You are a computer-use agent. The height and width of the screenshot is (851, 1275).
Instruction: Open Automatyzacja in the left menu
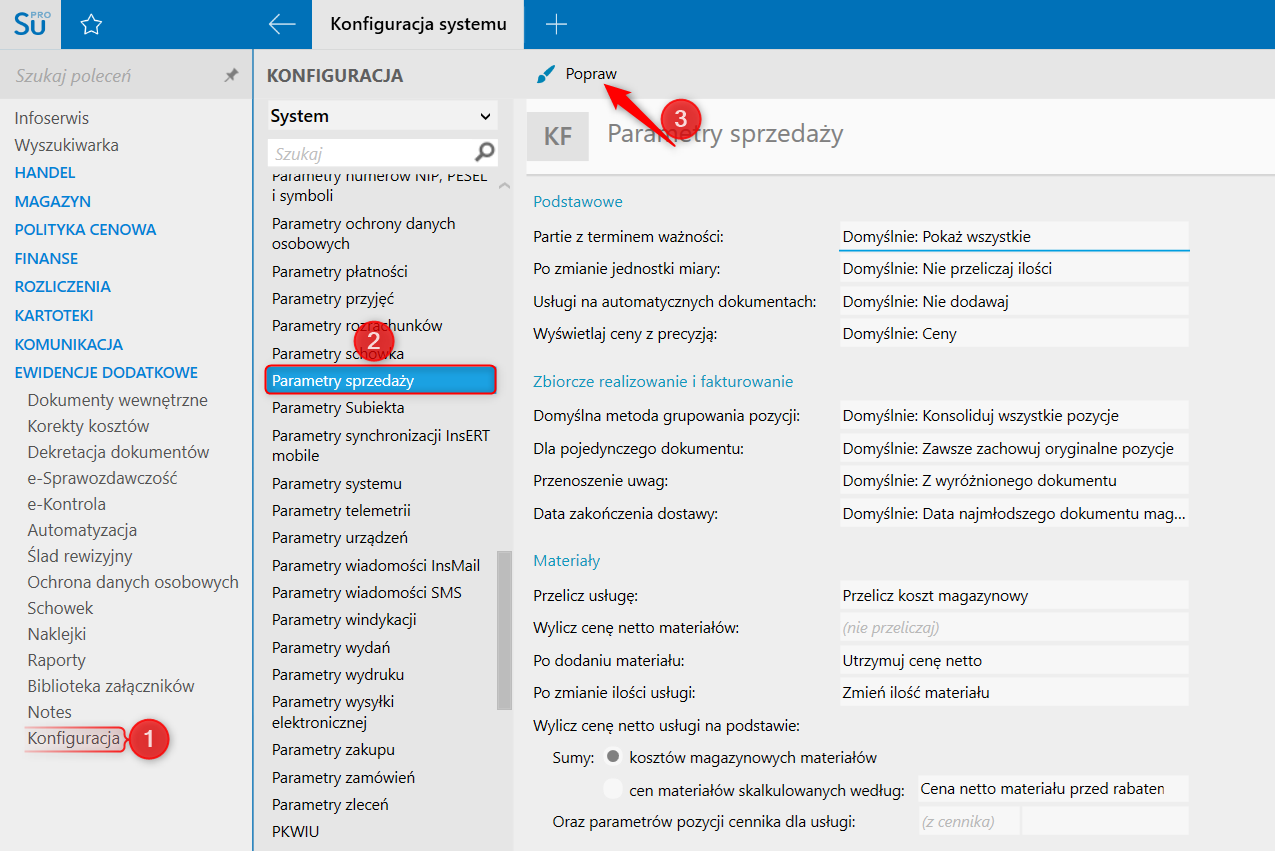(82, 530)
